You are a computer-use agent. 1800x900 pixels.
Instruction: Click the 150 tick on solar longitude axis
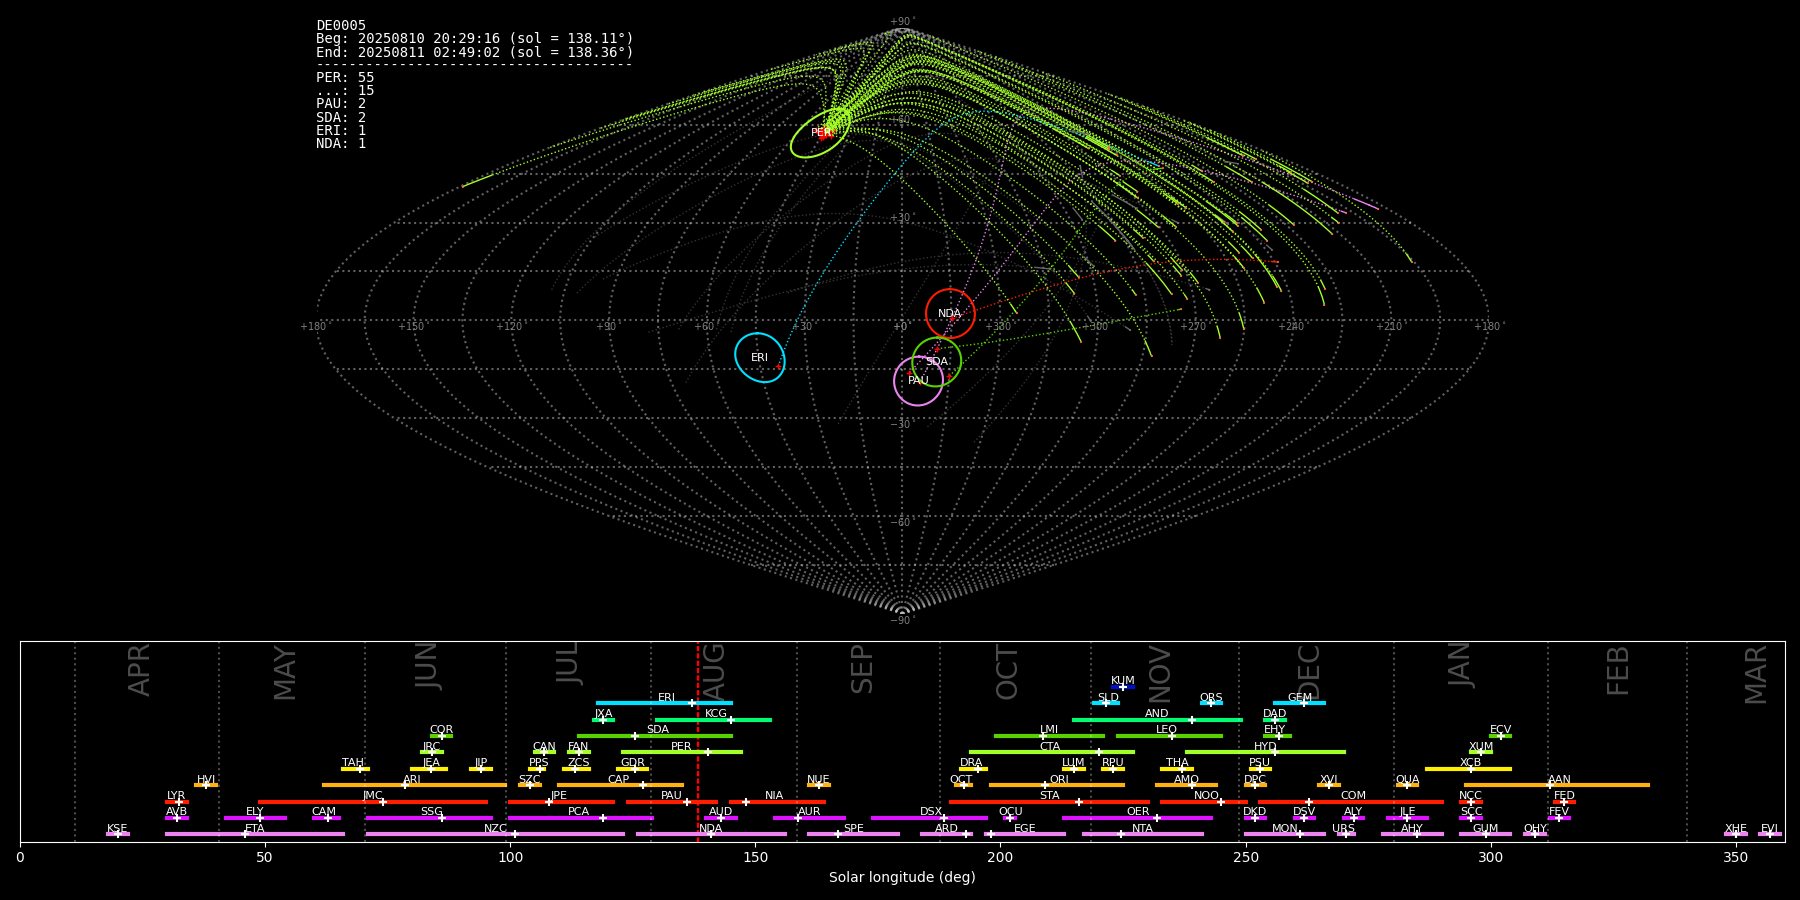coord(755,857)
